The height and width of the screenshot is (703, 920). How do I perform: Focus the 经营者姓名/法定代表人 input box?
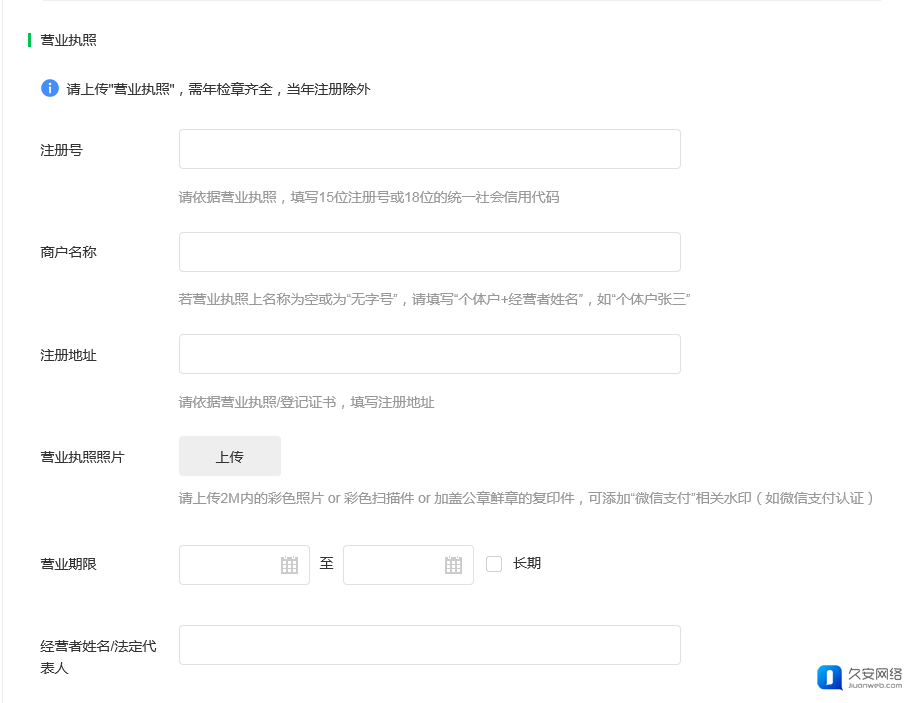(429, 645)
